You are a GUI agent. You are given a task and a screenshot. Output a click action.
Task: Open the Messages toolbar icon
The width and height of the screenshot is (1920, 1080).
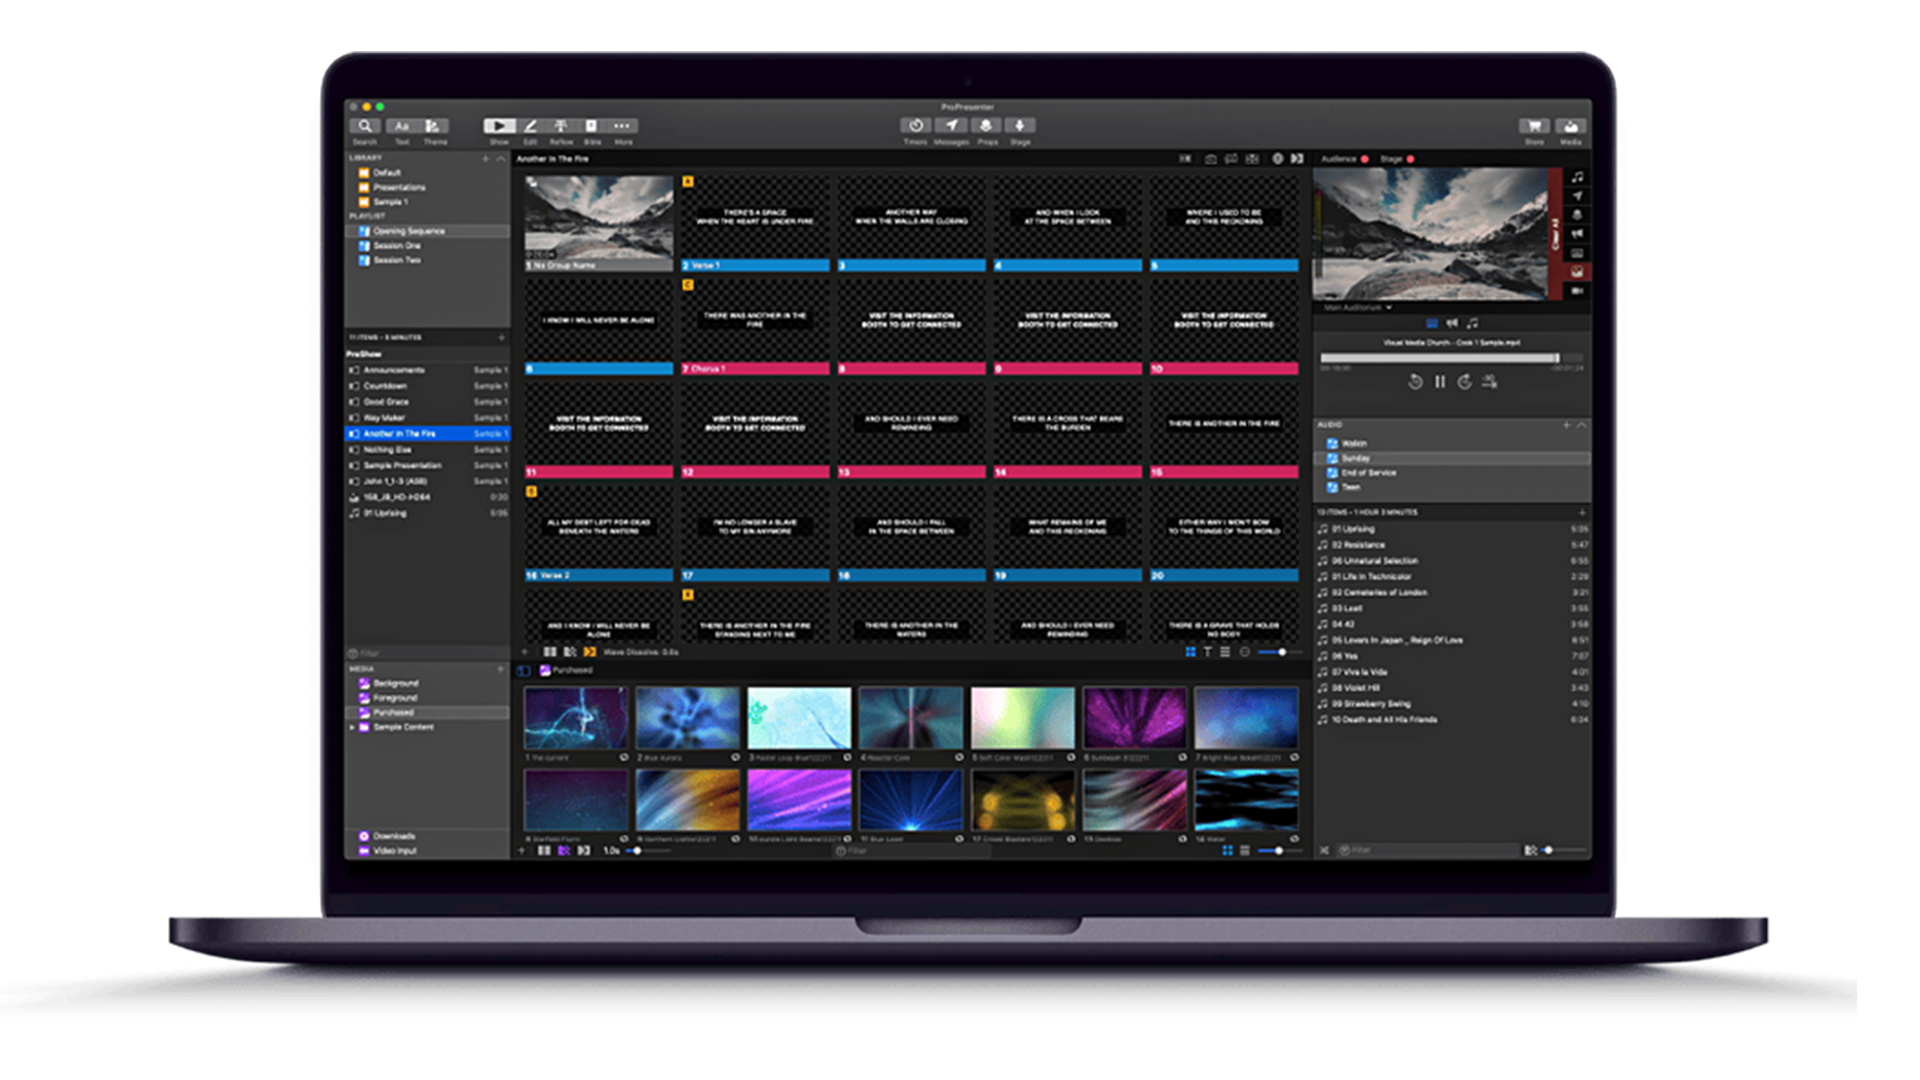click(x=951, y=126)
